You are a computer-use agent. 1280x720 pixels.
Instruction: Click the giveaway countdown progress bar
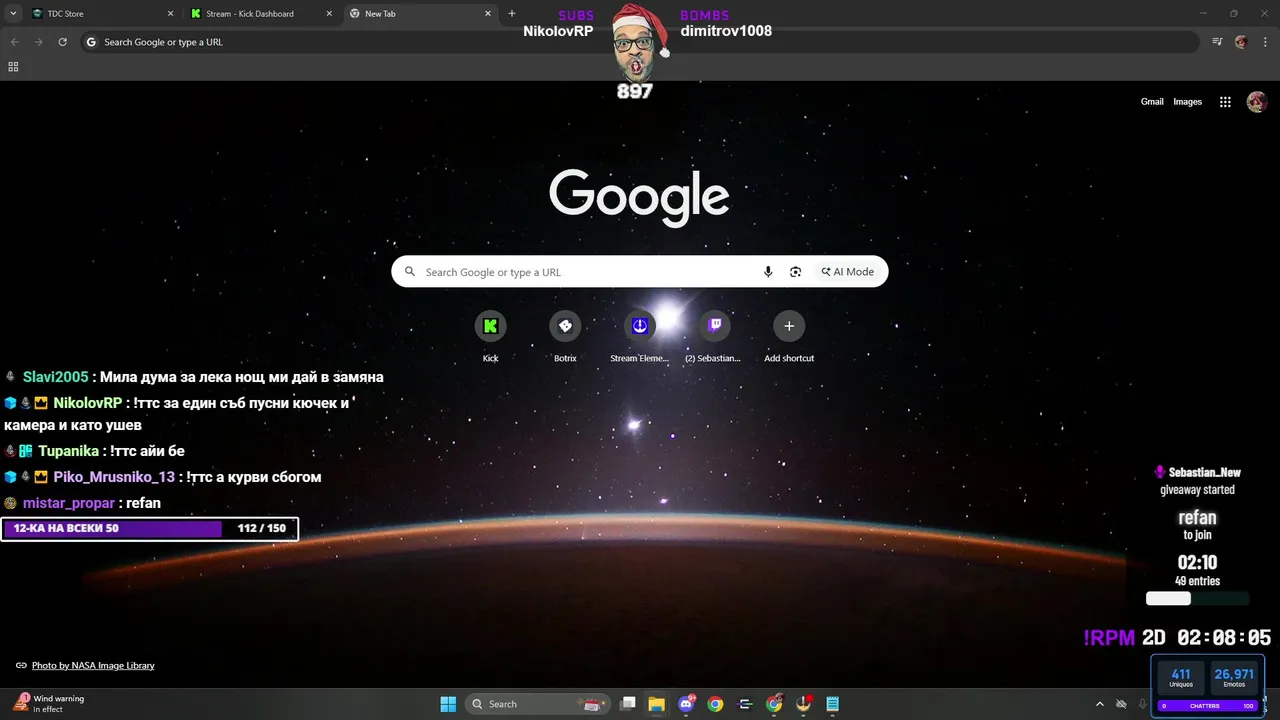point(1197,599)
